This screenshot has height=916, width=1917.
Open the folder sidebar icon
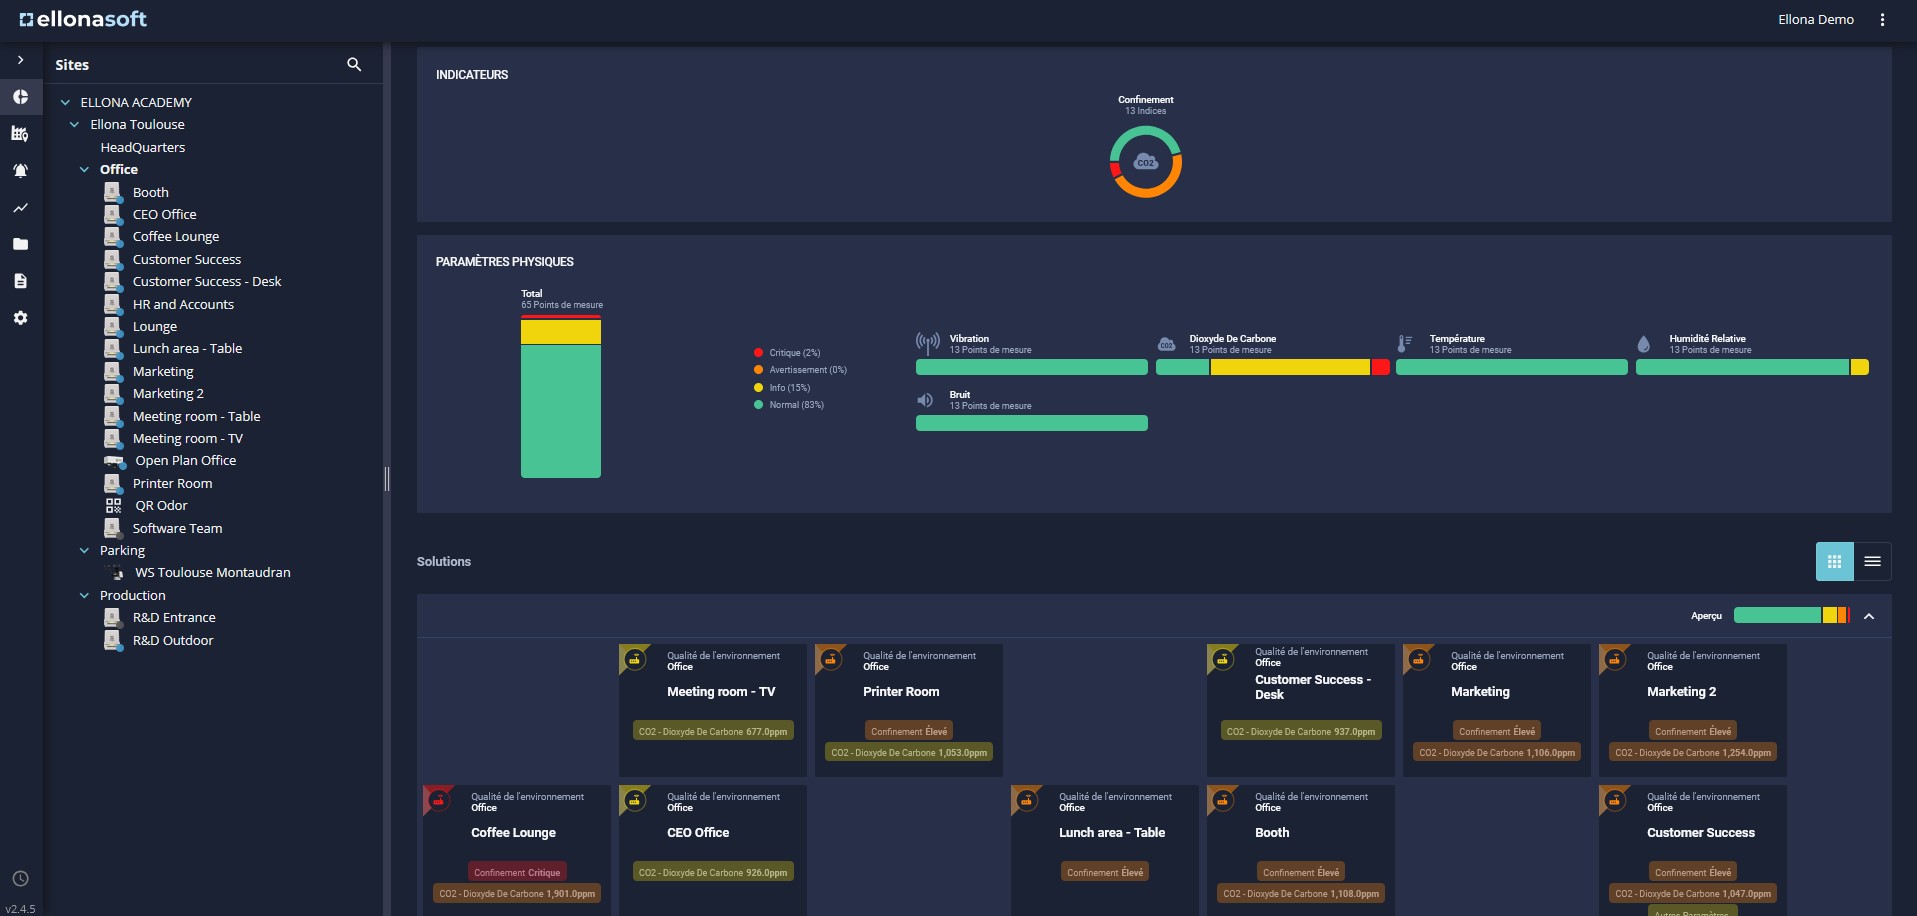20,244
